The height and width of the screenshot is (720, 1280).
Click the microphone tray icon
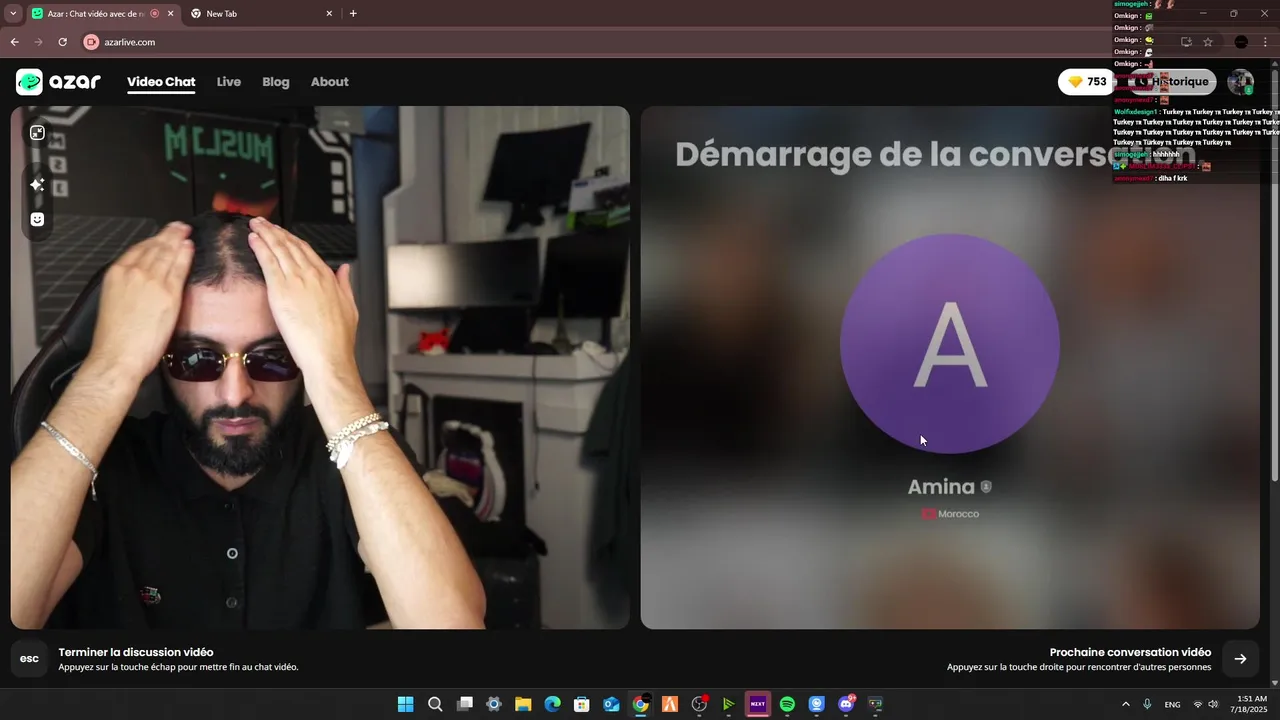tap(1147, 704)
